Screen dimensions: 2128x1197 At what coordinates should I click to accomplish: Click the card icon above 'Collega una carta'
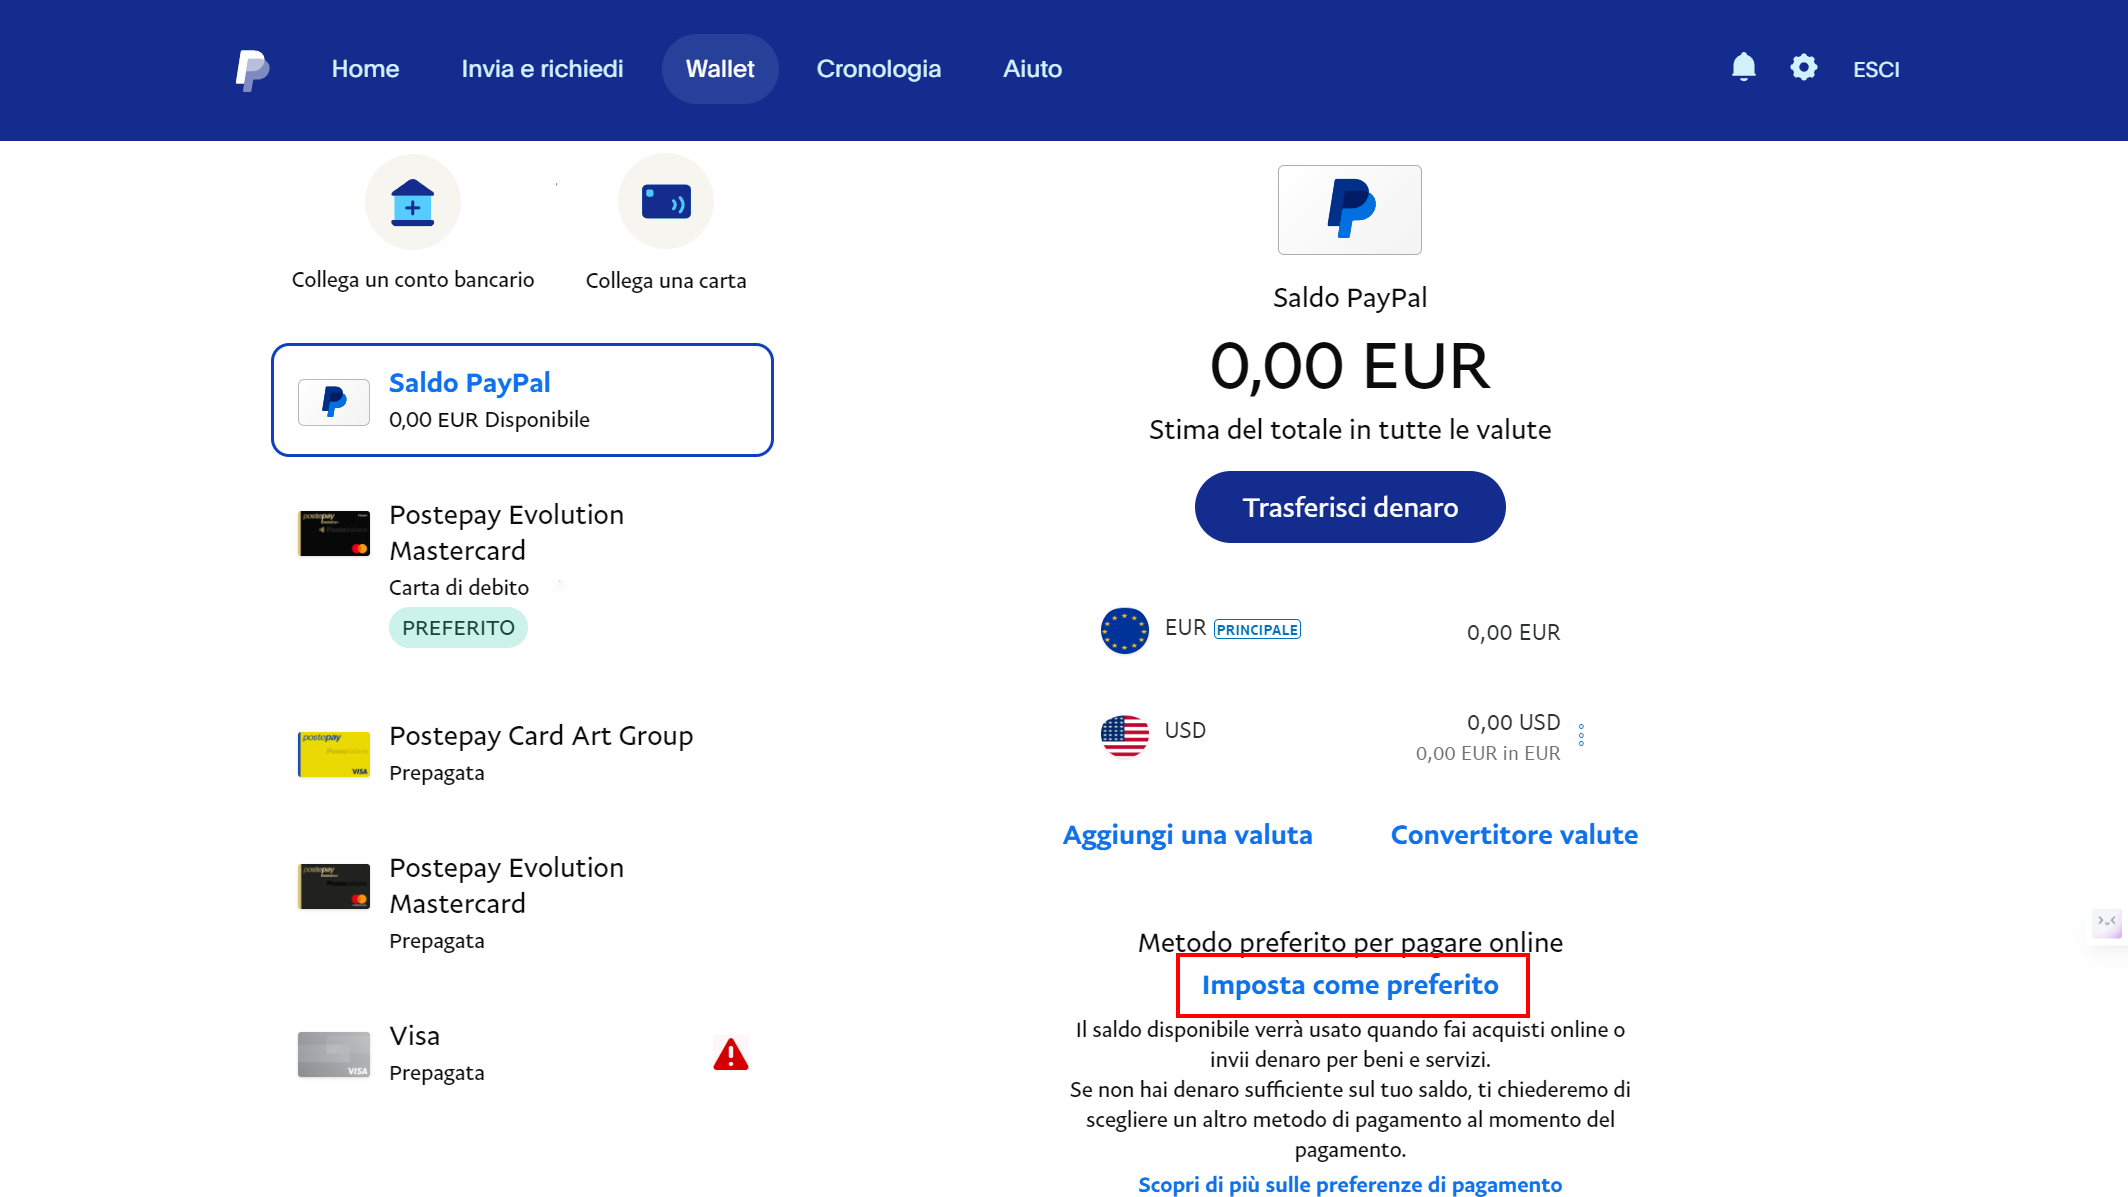[665, 200]
